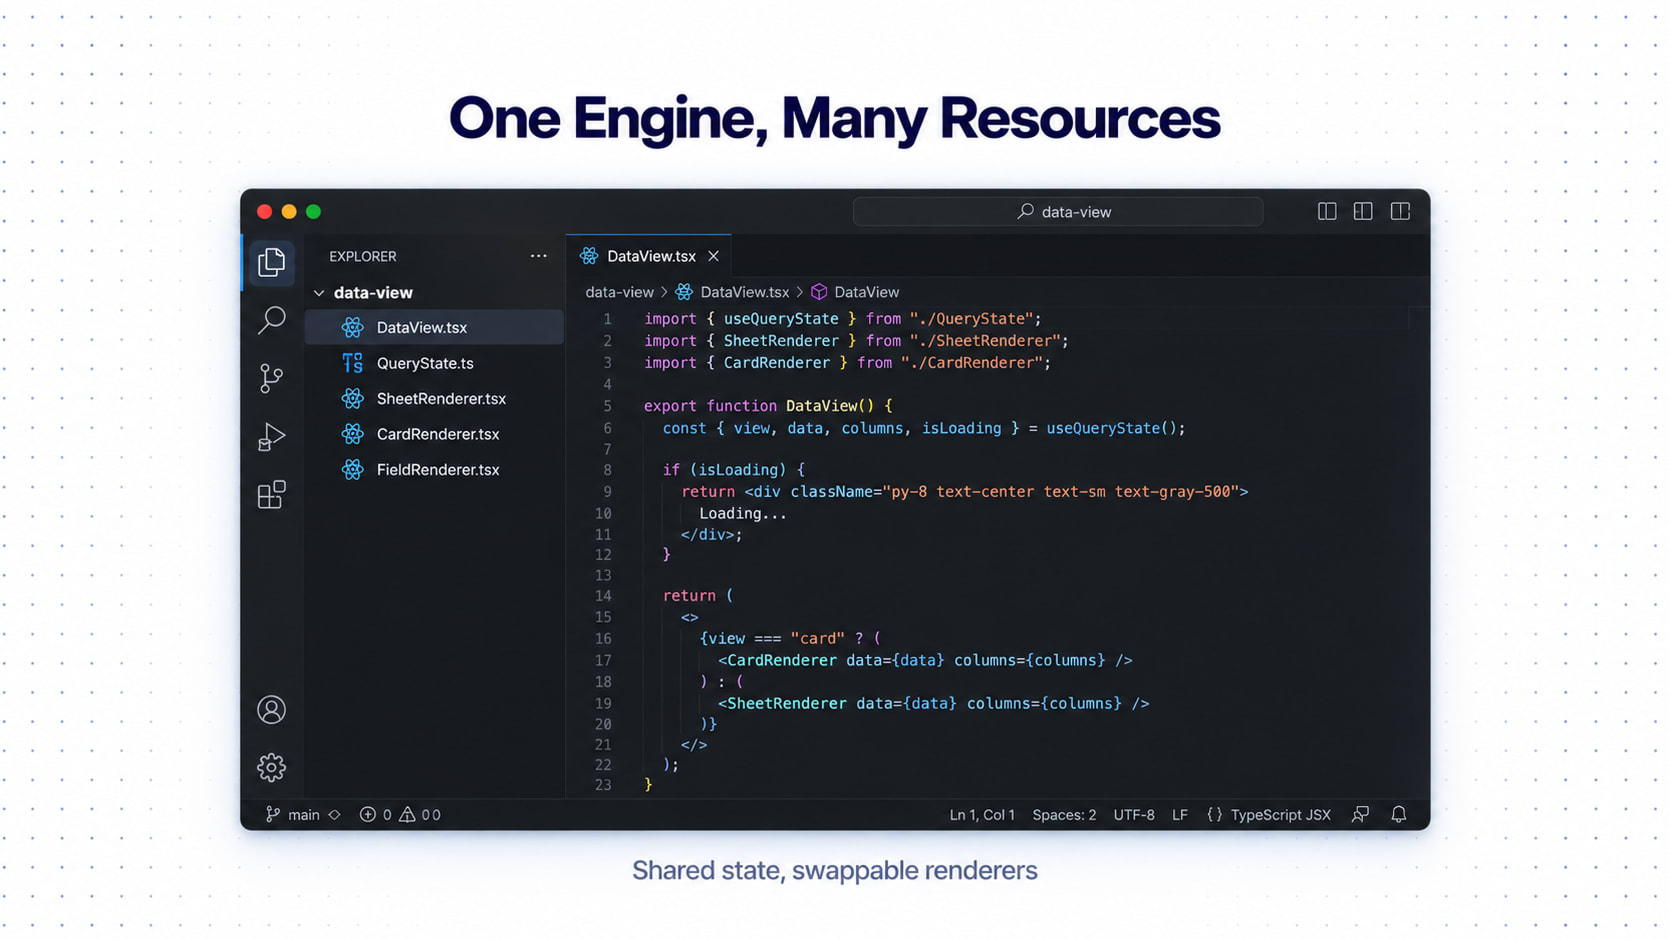The image size is (1670, 939).
Task: Open CardRenderer.tsx file
Action: [434, 434]
